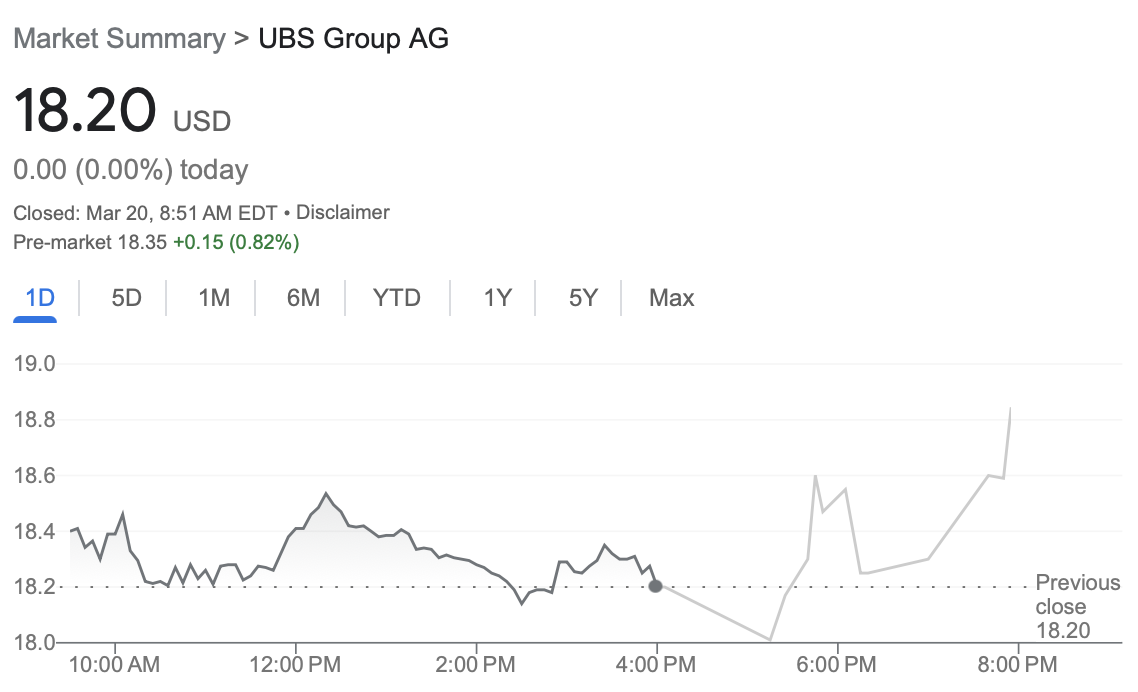View the 5Y price history
1138x692 pixels.
point(583,298)
